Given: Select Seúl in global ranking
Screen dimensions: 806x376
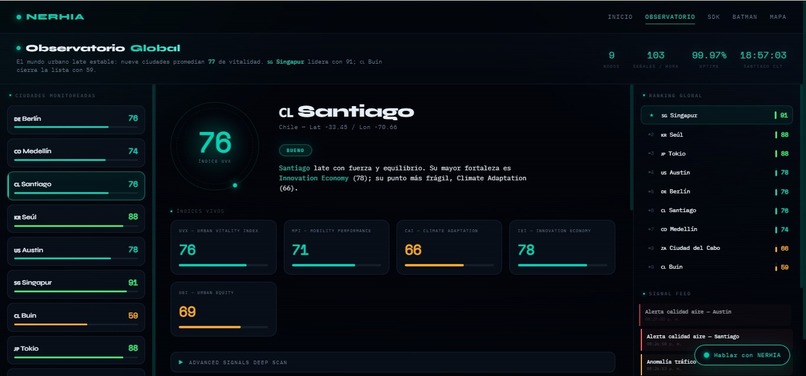Looking at the screenshot, I should [x=717, y=135].
